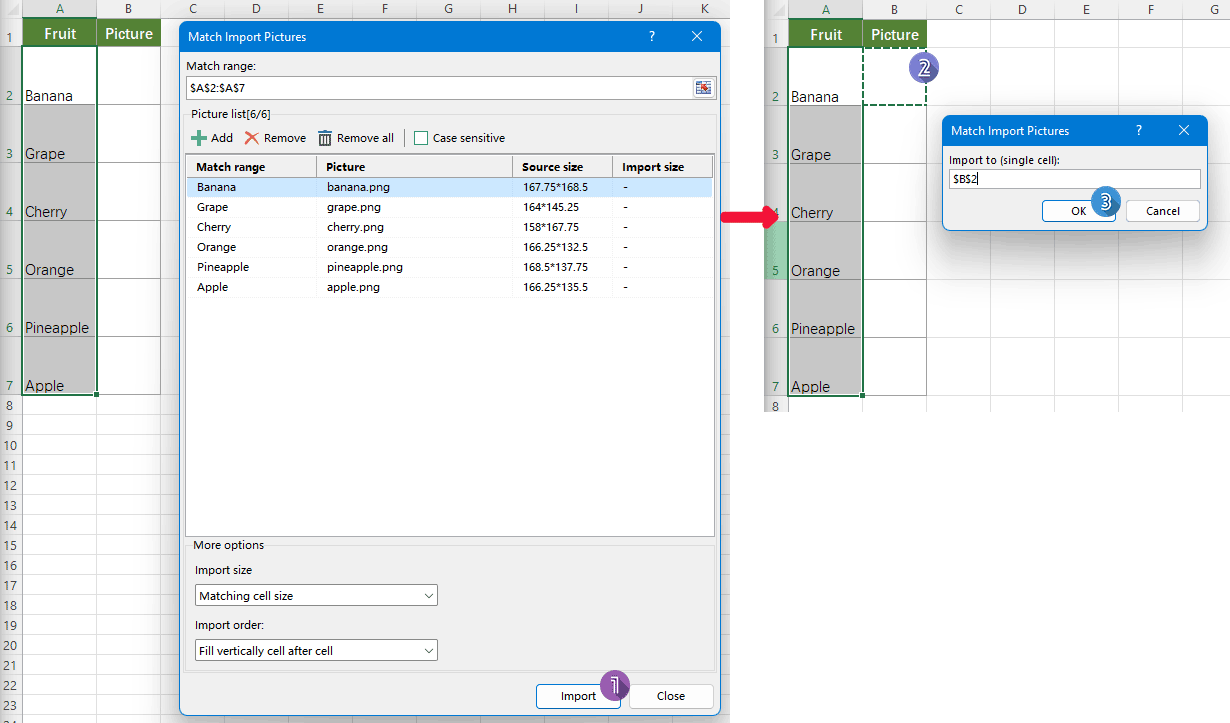1230x723 pixels.
Task: Click pineapple.png file name in list
Action: coord(365,267)
